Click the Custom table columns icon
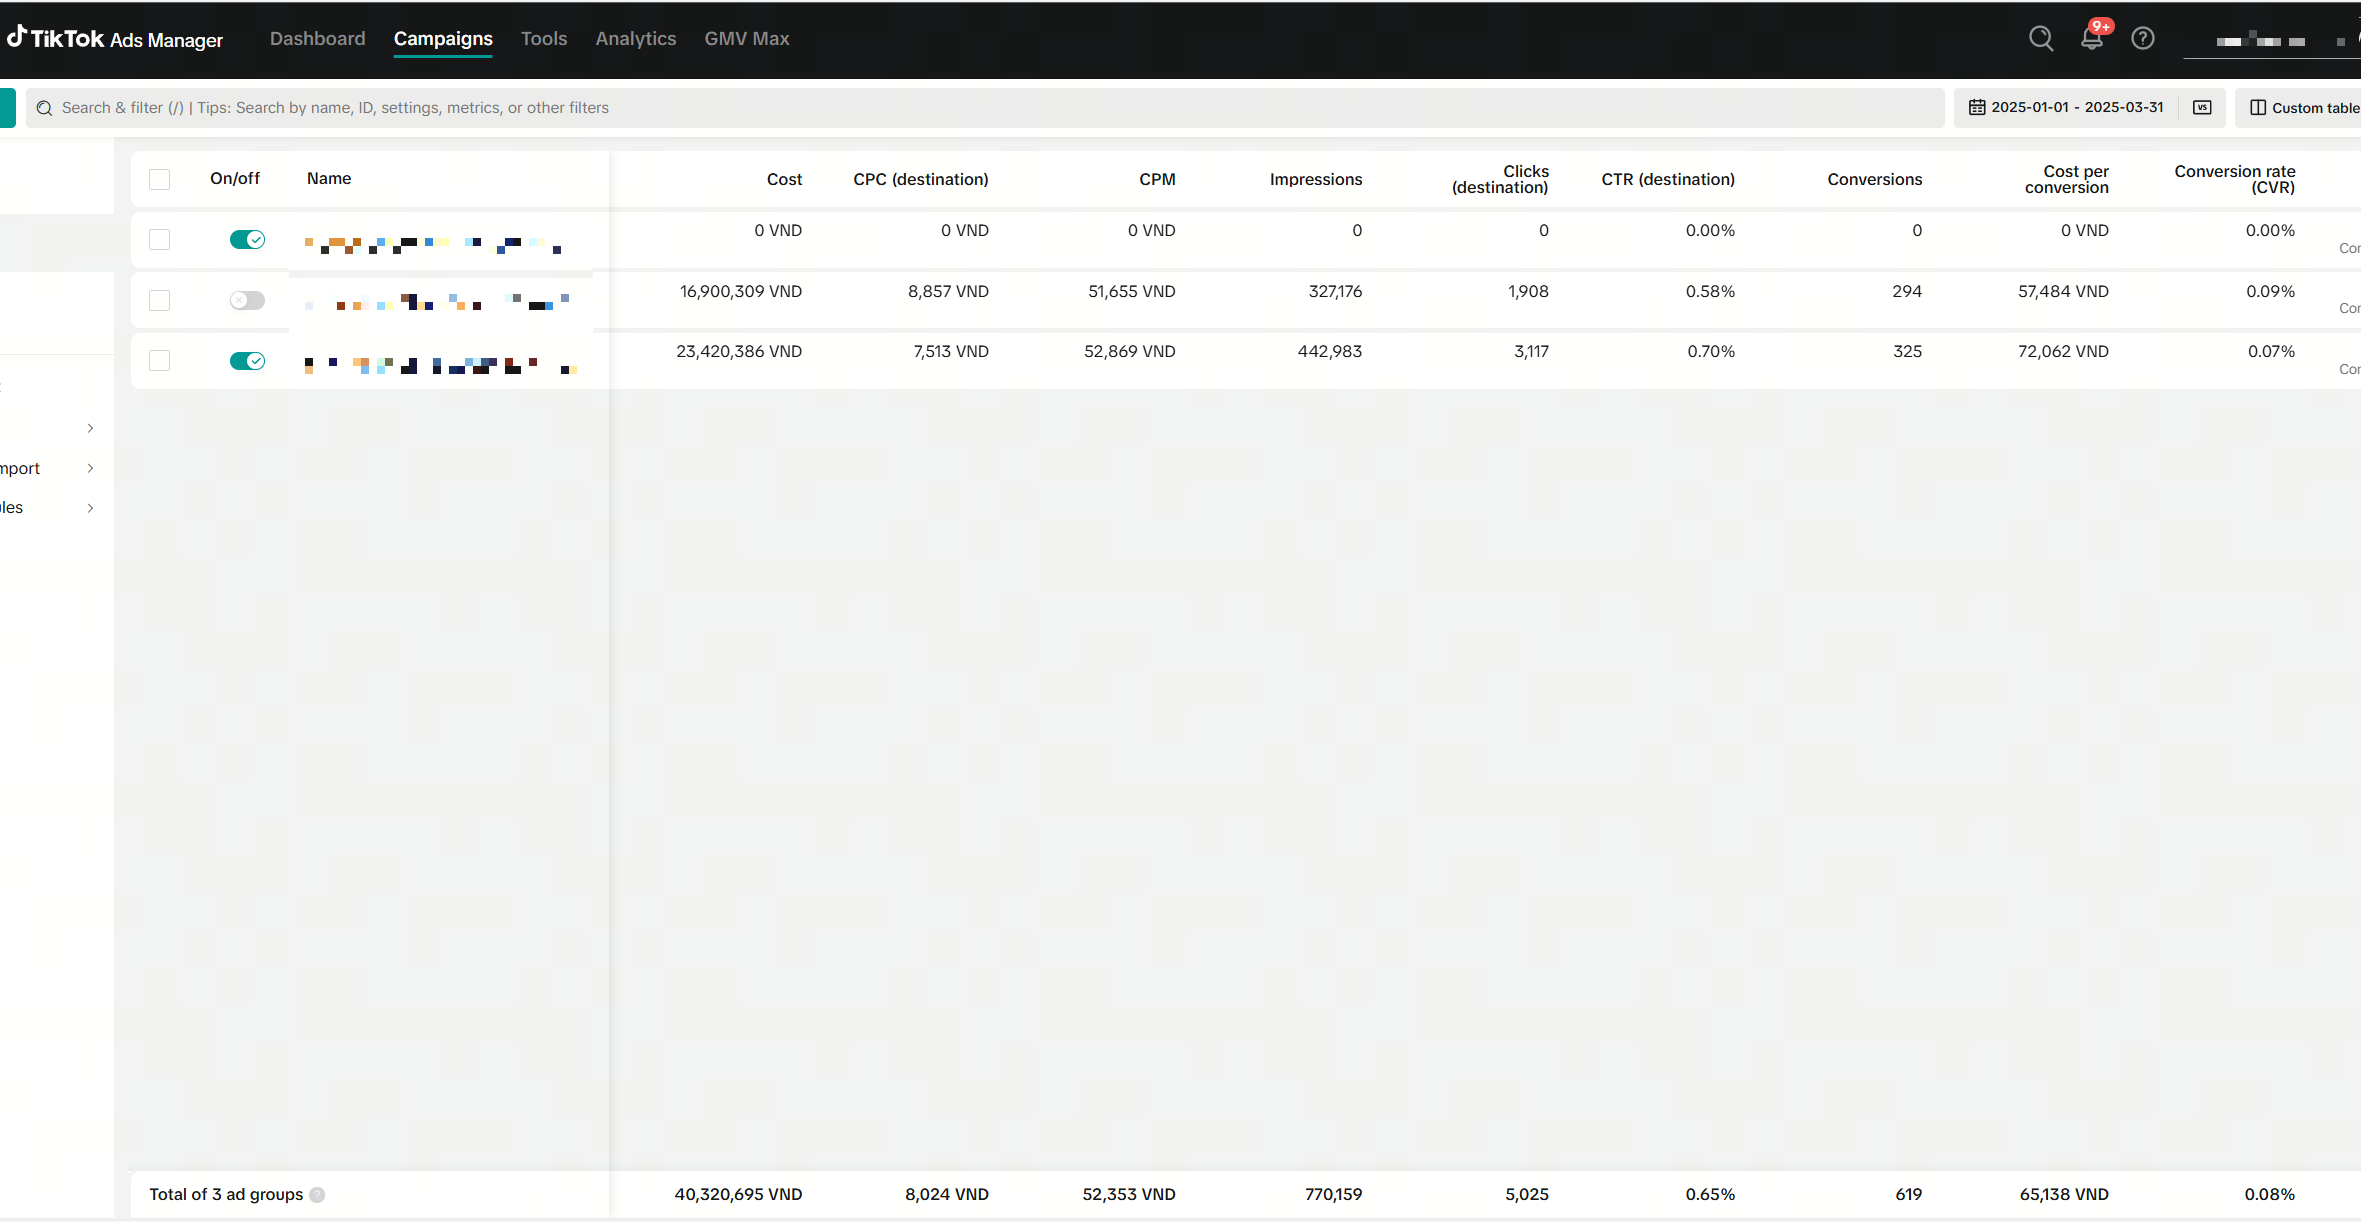 2258,108
